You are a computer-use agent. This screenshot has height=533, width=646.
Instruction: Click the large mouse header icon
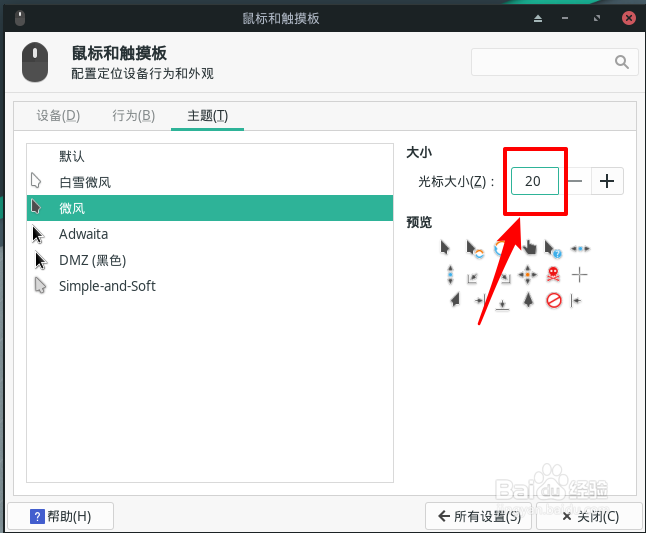(x=35, y=62)
